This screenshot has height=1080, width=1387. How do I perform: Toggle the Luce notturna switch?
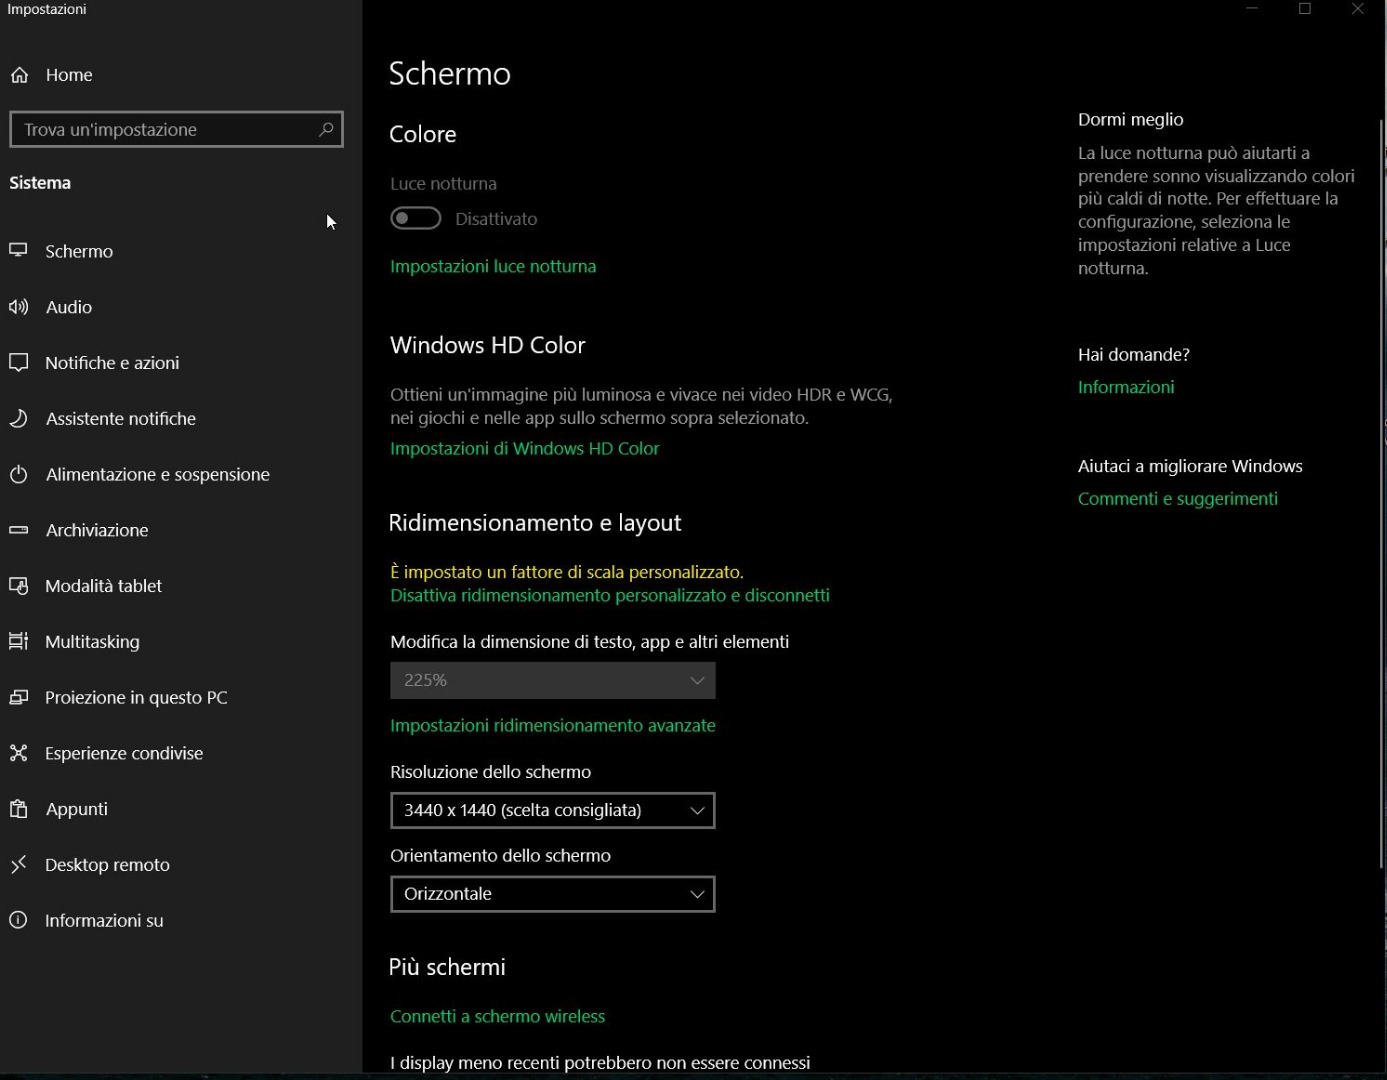point(416,218)
